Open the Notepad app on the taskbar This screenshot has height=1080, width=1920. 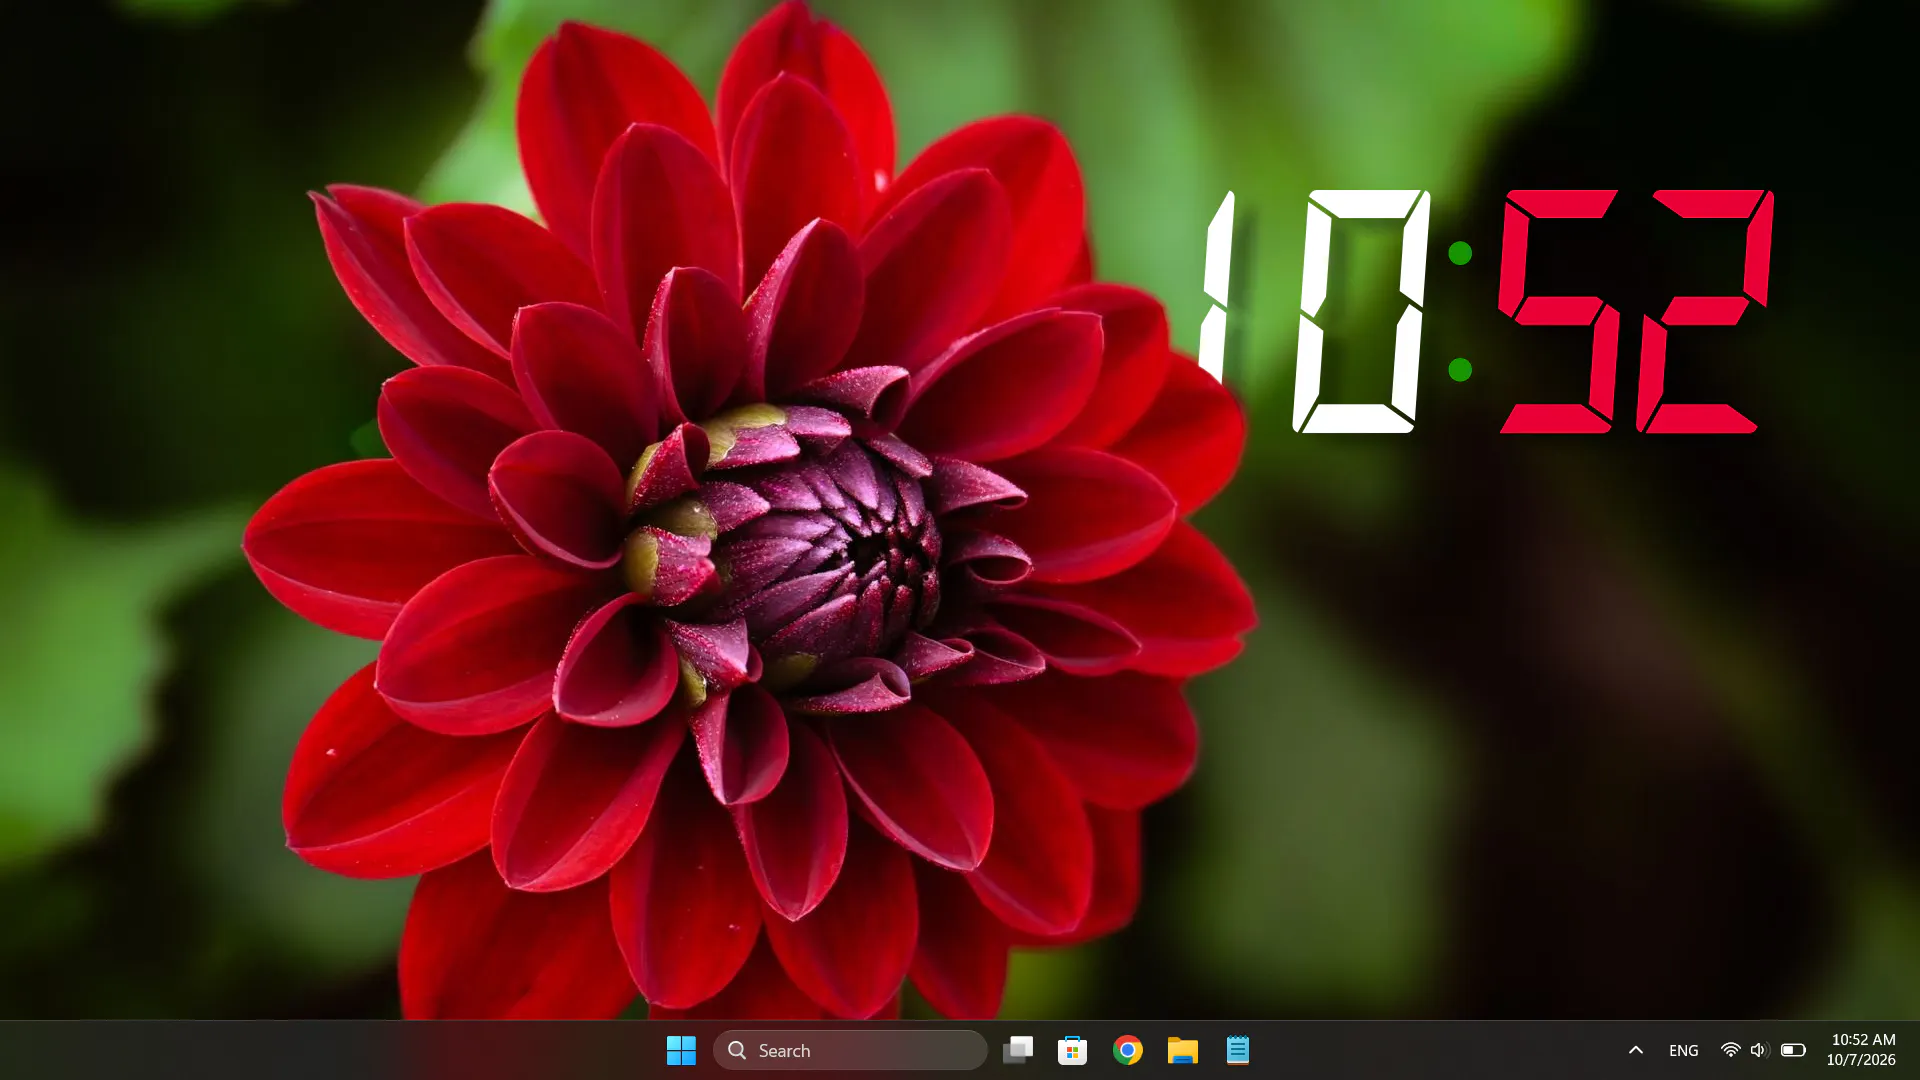[1238, 1050]
